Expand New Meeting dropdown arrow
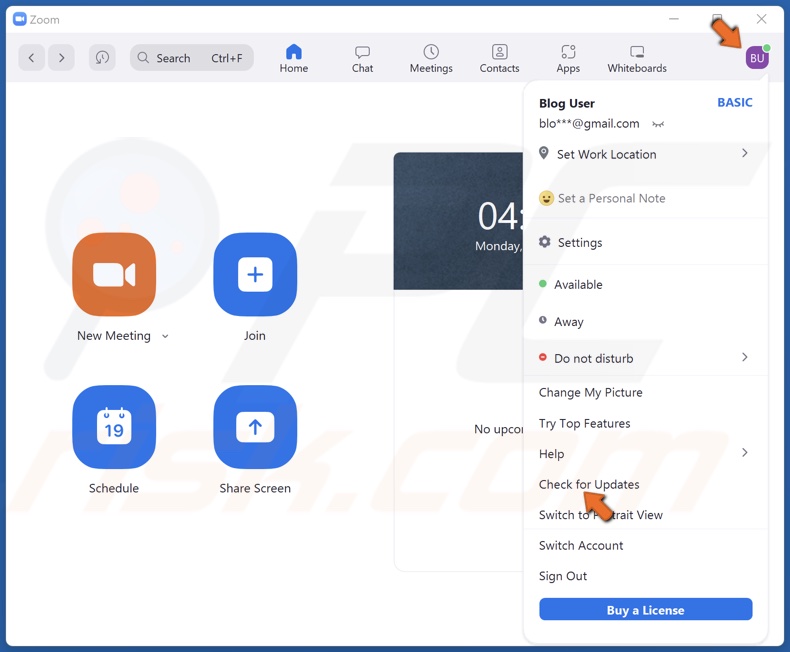 tap(165, 337)
